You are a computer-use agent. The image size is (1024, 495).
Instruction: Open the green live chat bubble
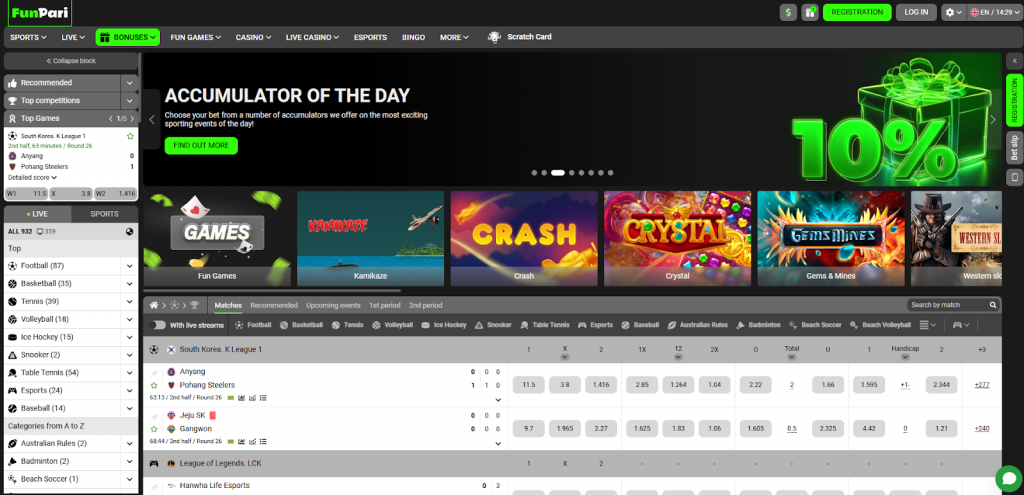tap(1008, 478)
